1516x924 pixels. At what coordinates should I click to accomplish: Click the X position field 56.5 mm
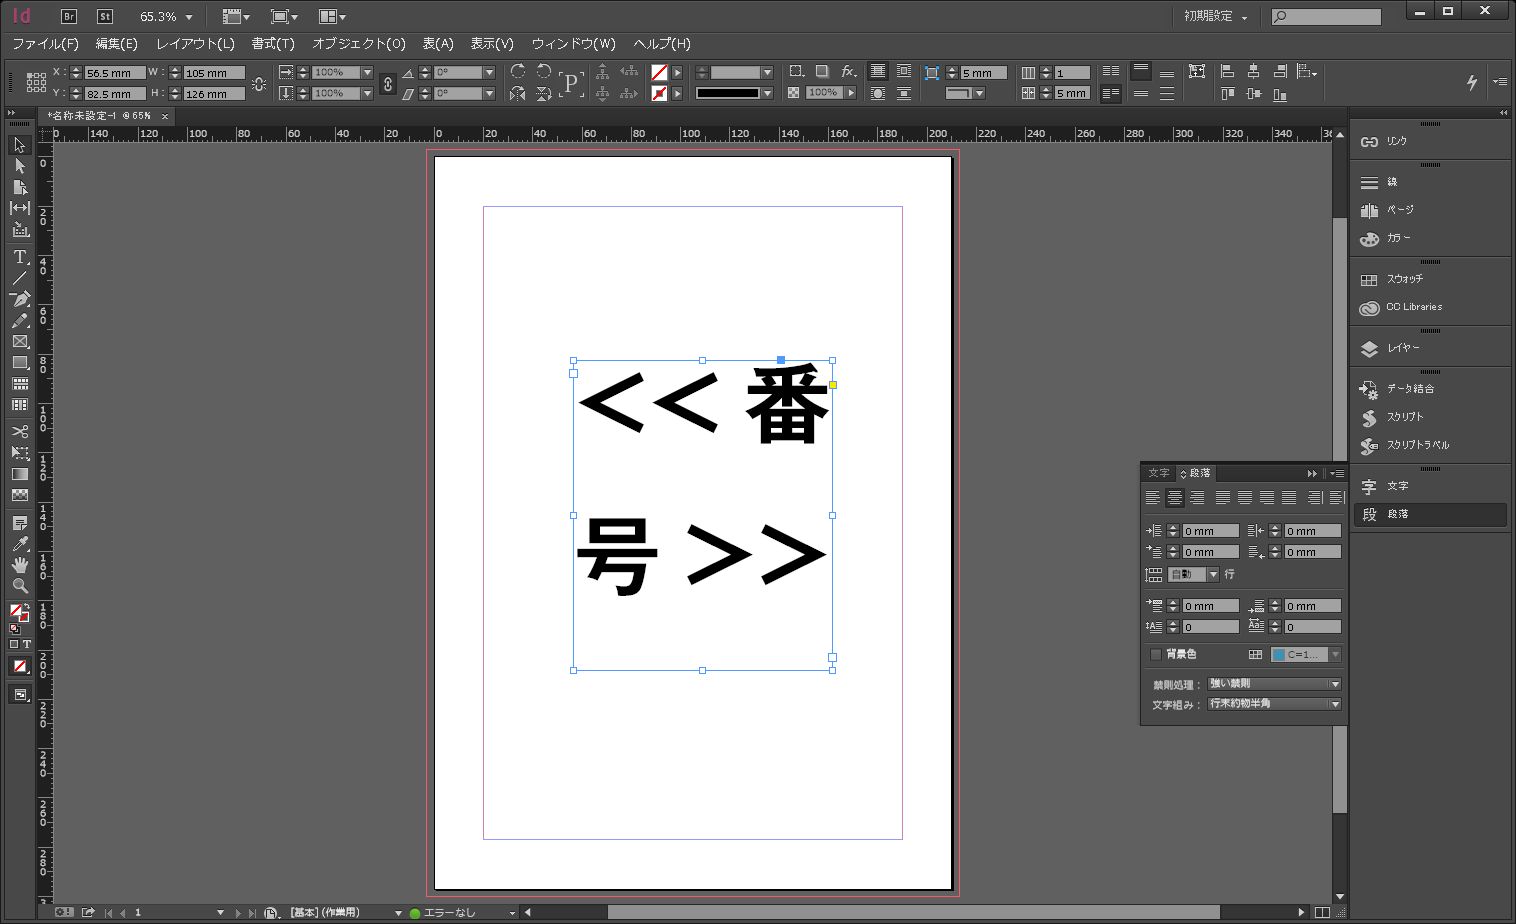(114, 73)
